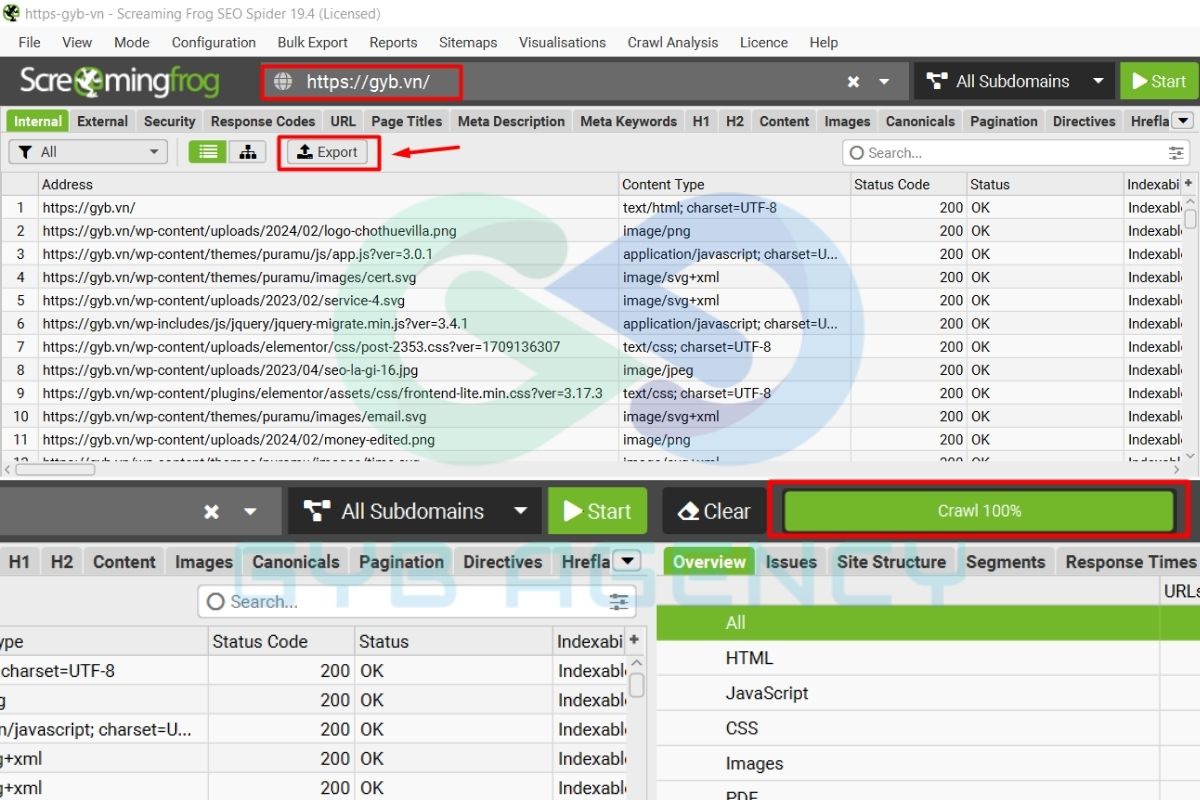Open the Response Times tab
1200x800 pixels.
(x=1130, y=561)
